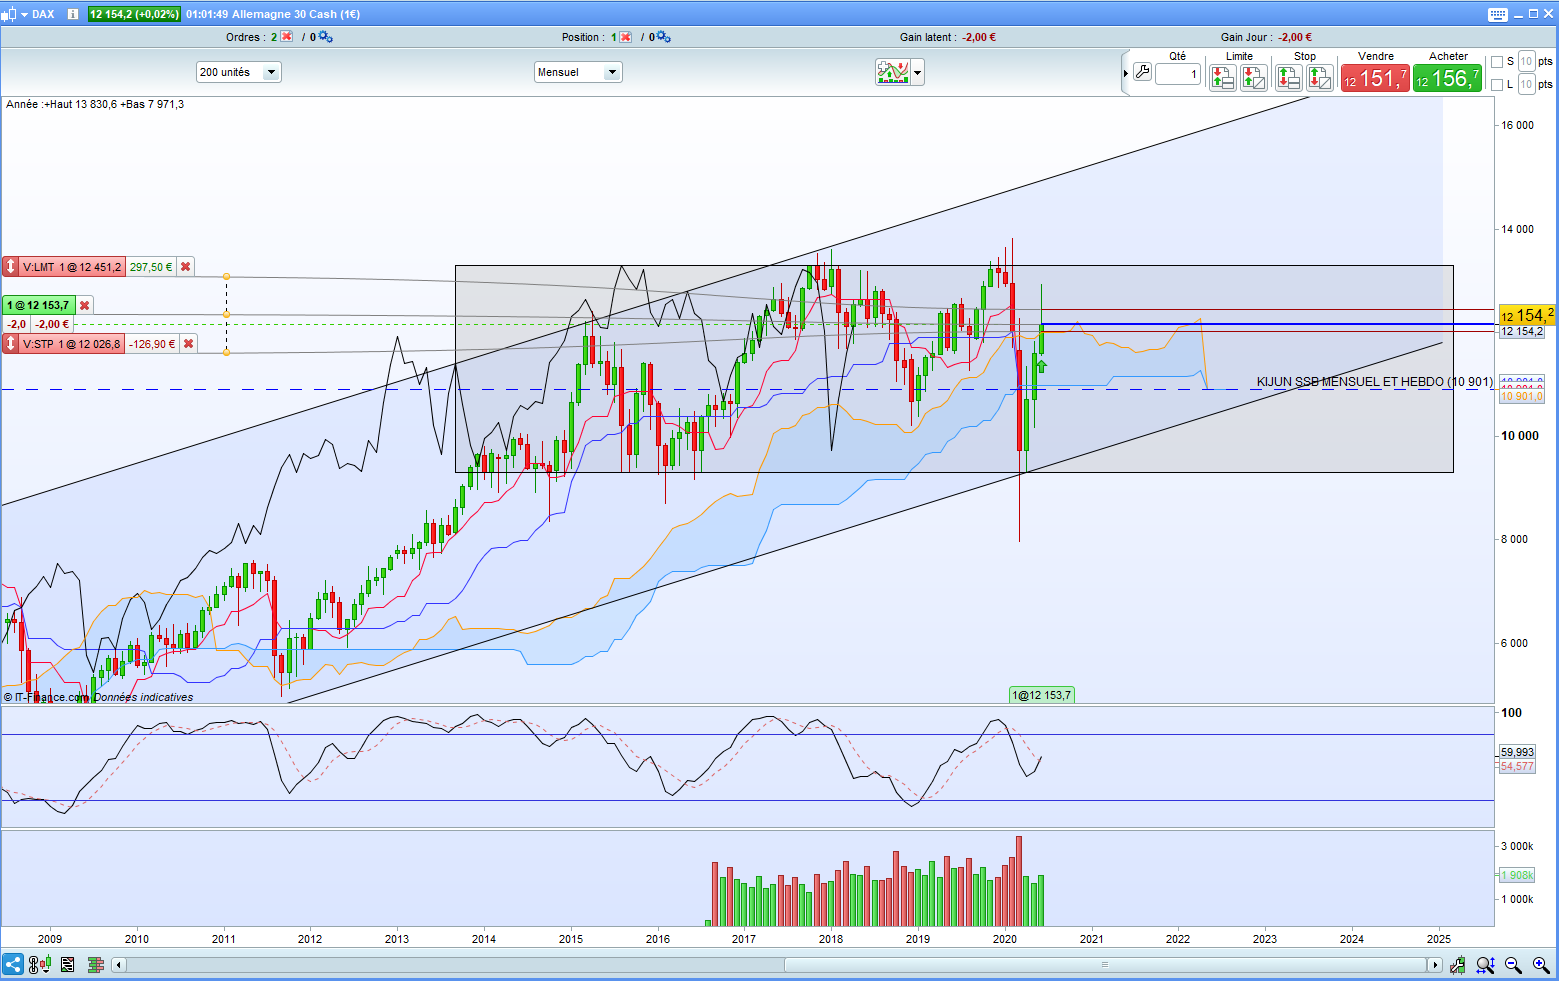Click the 1 908k volume value label
This screenshot has height=981, width=1559.
(1517, 875)
